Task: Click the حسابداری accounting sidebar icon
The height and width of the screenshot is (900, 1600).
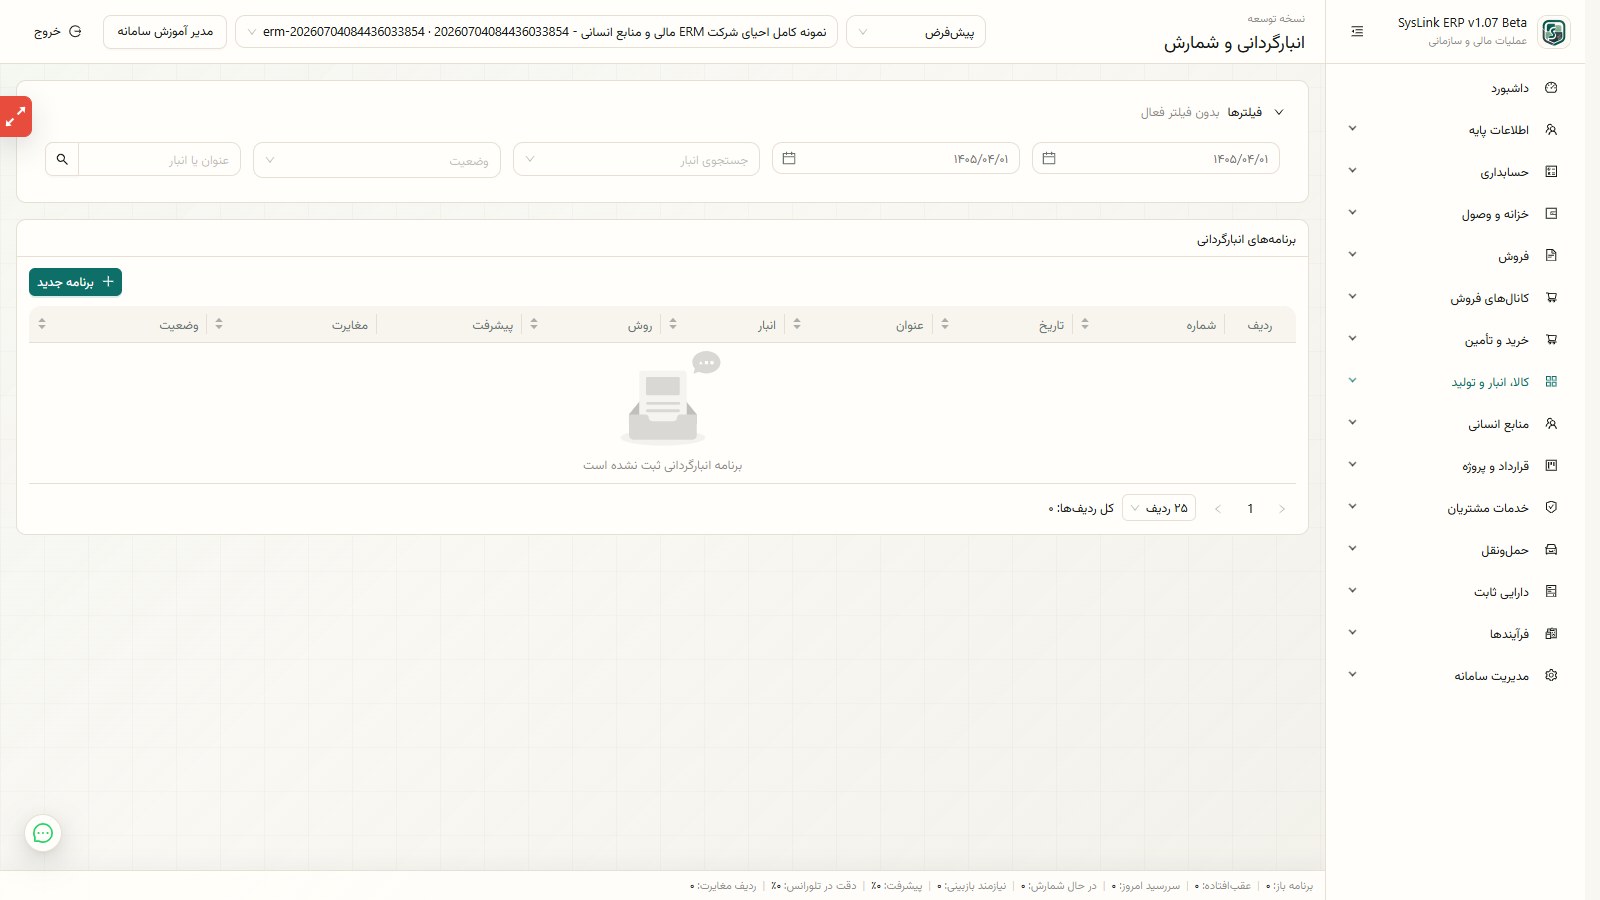Action: [1551, 172]
